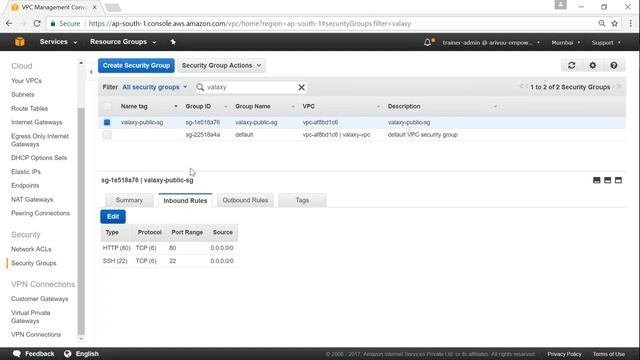Set details pane to medium layout icon
The width and height of the screenshot is (640, 360).
tap(607, 180)
